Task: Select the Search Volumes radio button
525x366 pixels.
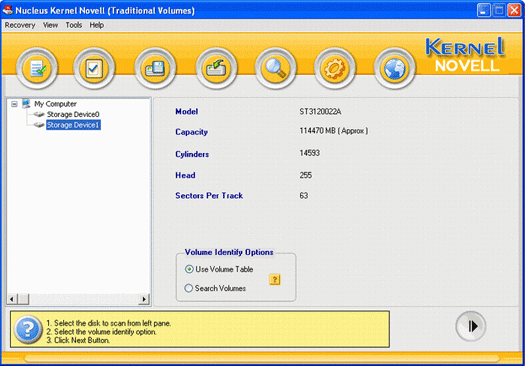Action: click(215, 288)
